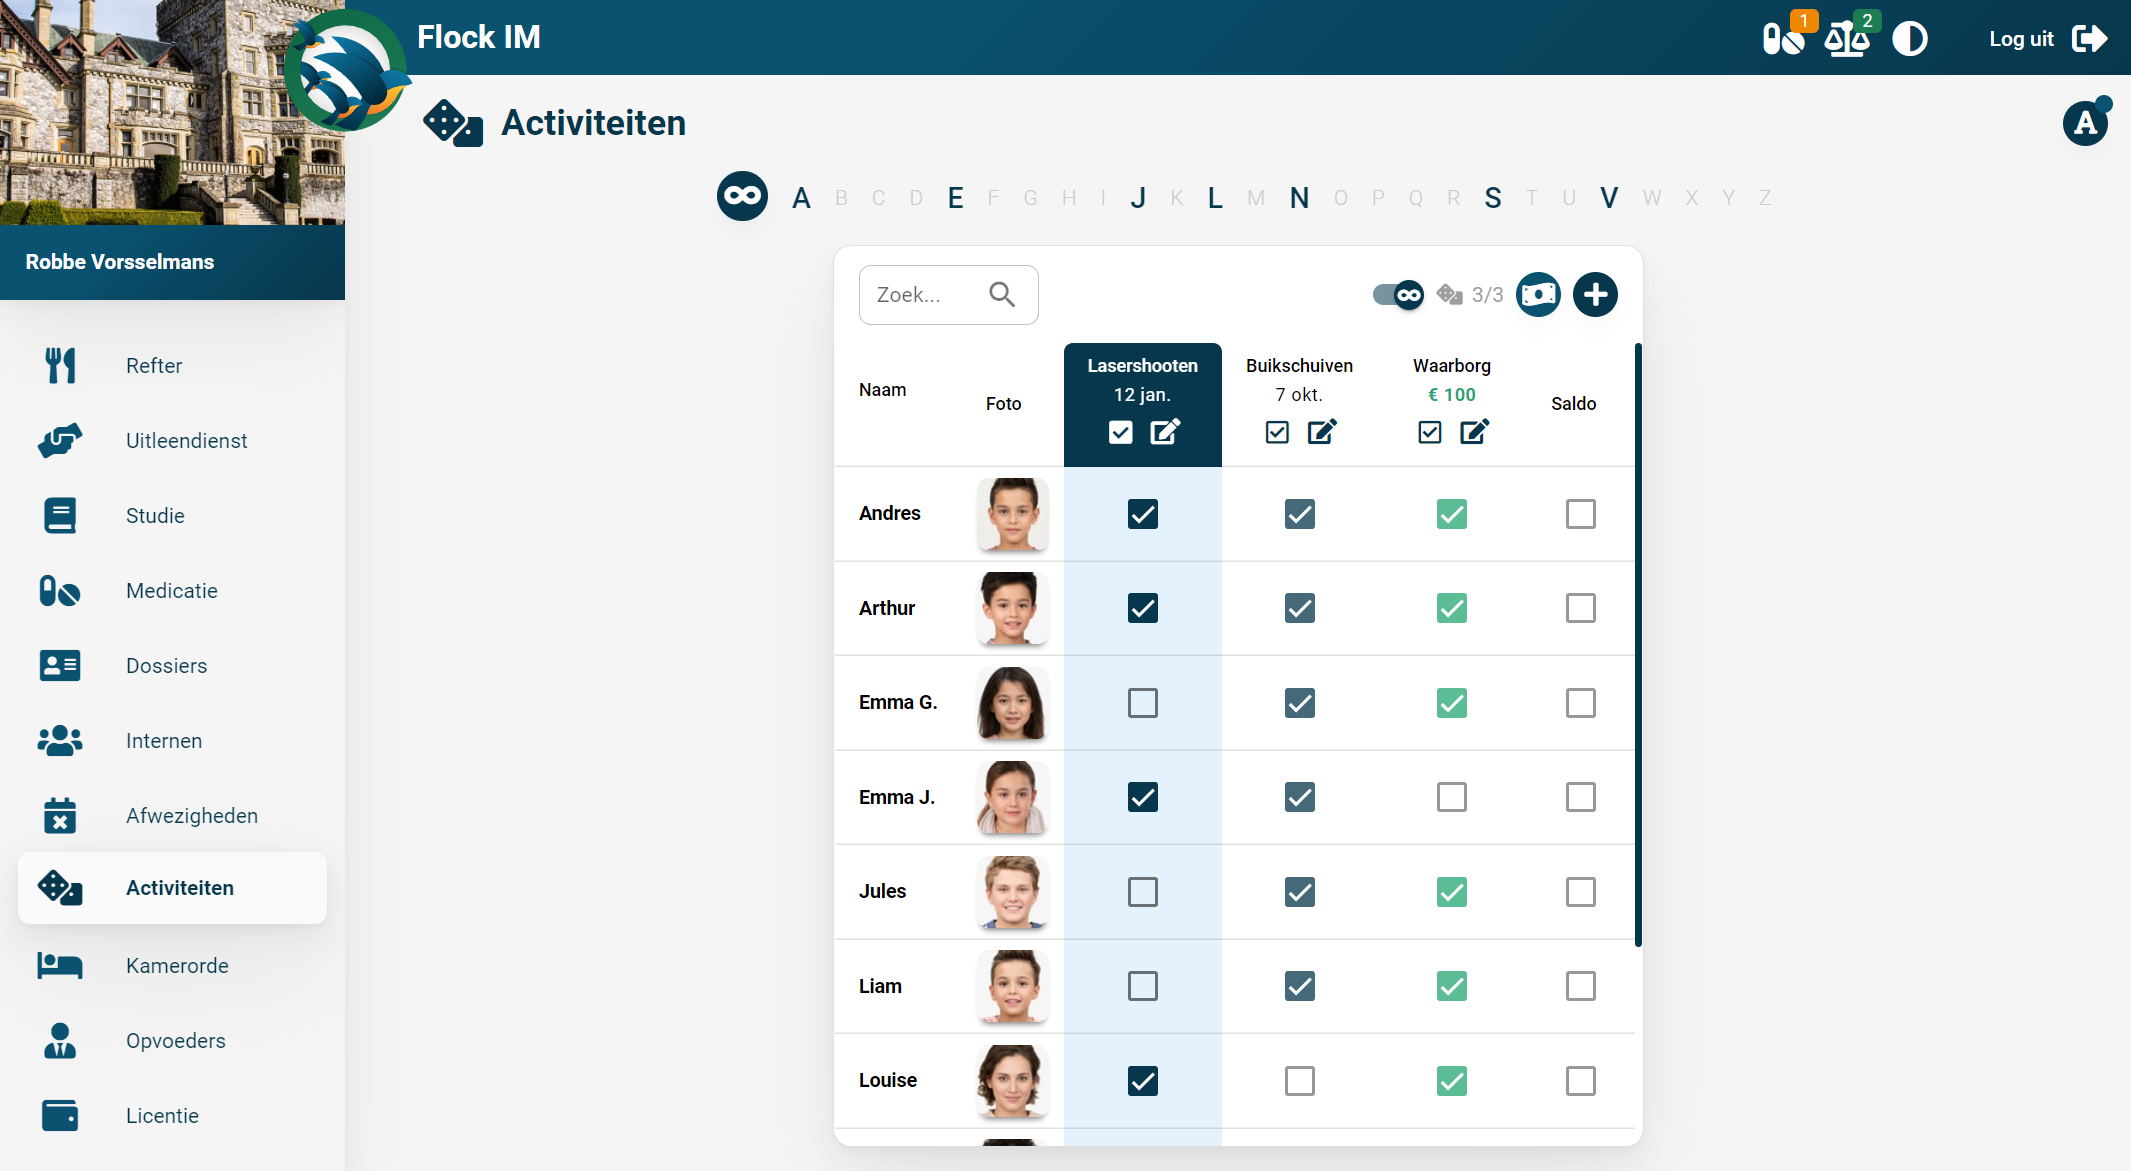This screenshot has height=1171, width=2131.
Task: Tick Saldo checkbox for Louise
Action: [x=1580, y=1081]
